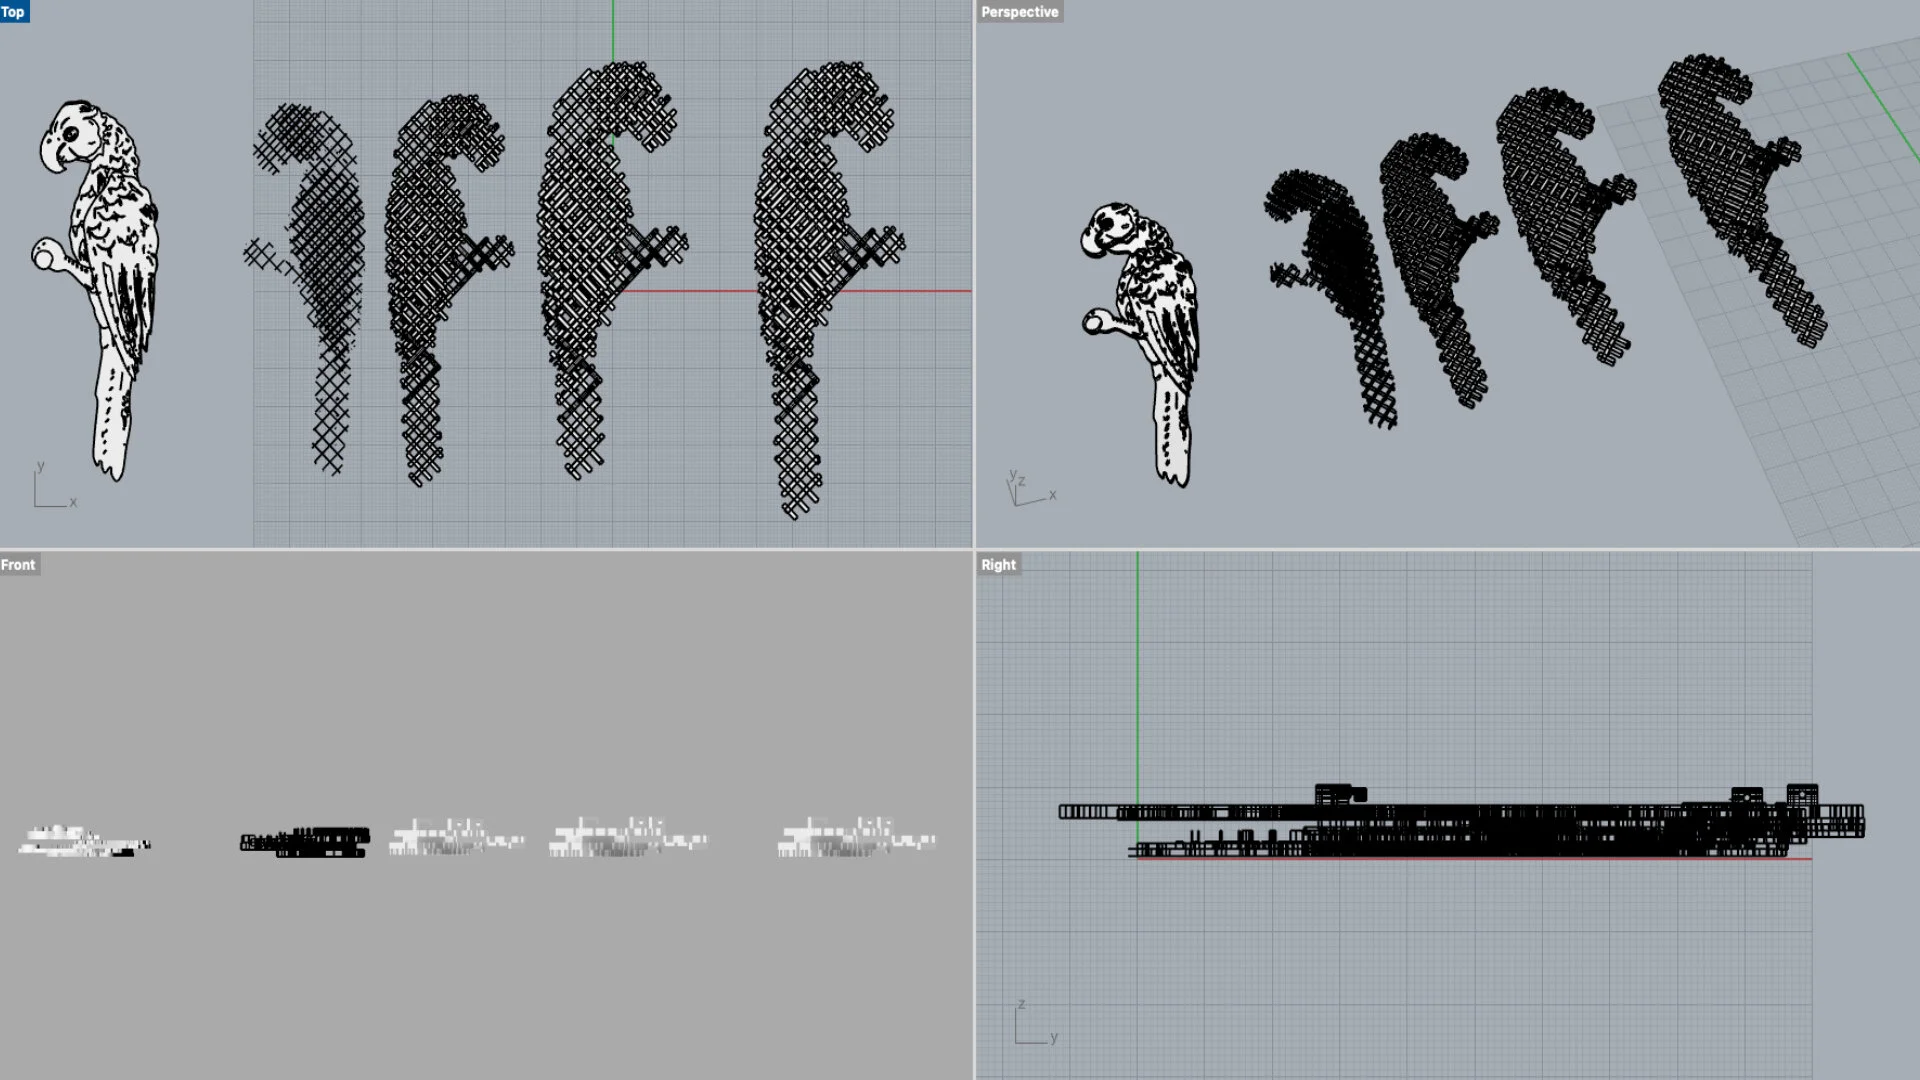
Task: Click the Front viewport title label
Action: (18, 565)
